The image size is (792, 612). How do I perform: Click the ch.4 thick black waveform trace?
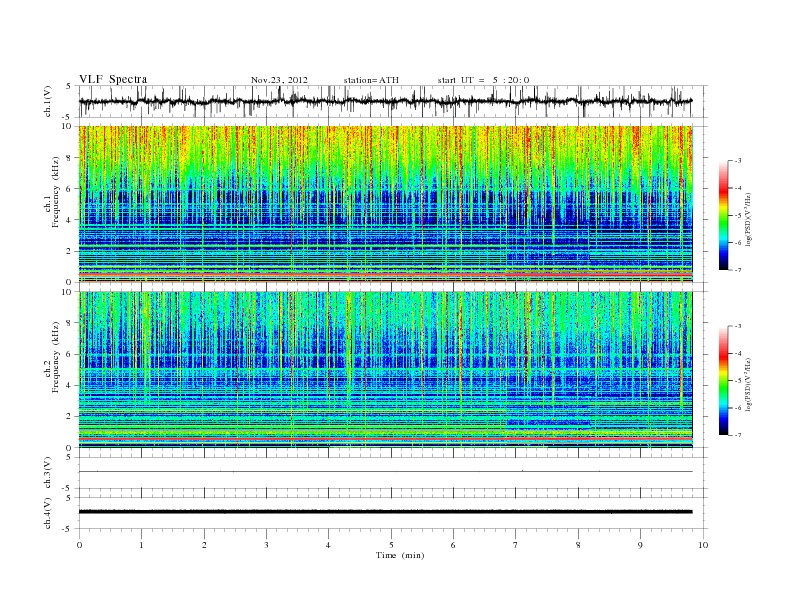click(x=385, y=512)
